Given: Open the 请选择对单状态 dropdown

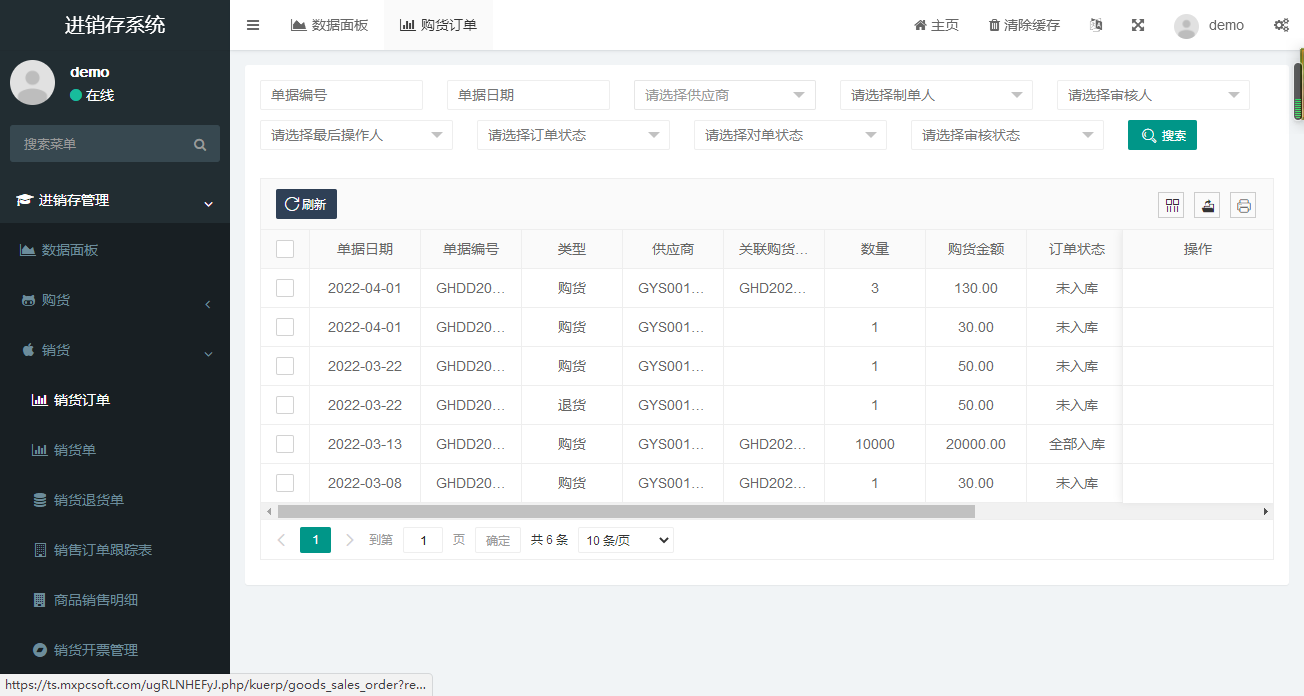Looking at the screenshot, I should coord(790,135).
